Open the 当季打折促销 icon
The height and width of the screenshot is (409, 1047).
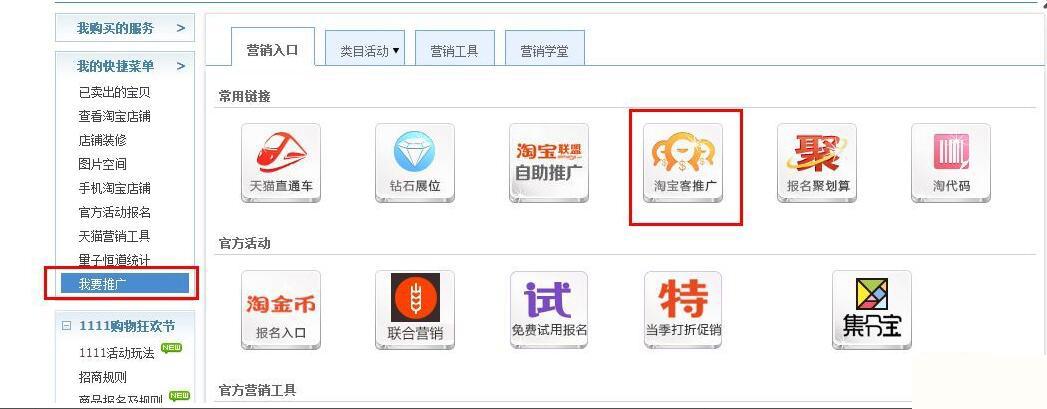[x=682, y=310]
